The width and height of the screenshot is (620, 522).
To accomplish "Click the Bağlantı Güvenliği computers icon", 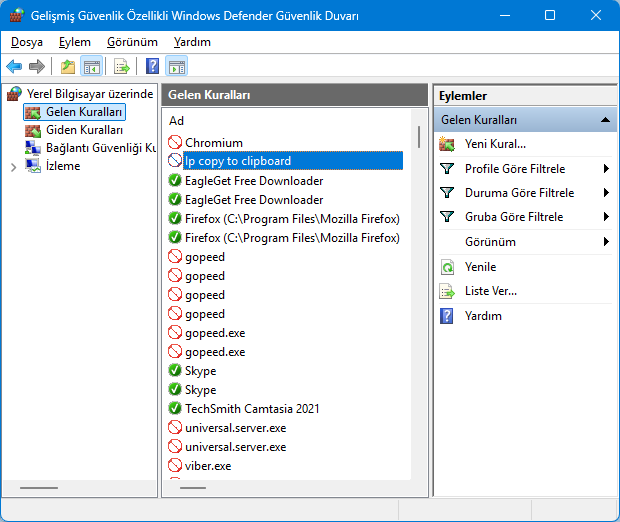I will (x=33, y=148).
